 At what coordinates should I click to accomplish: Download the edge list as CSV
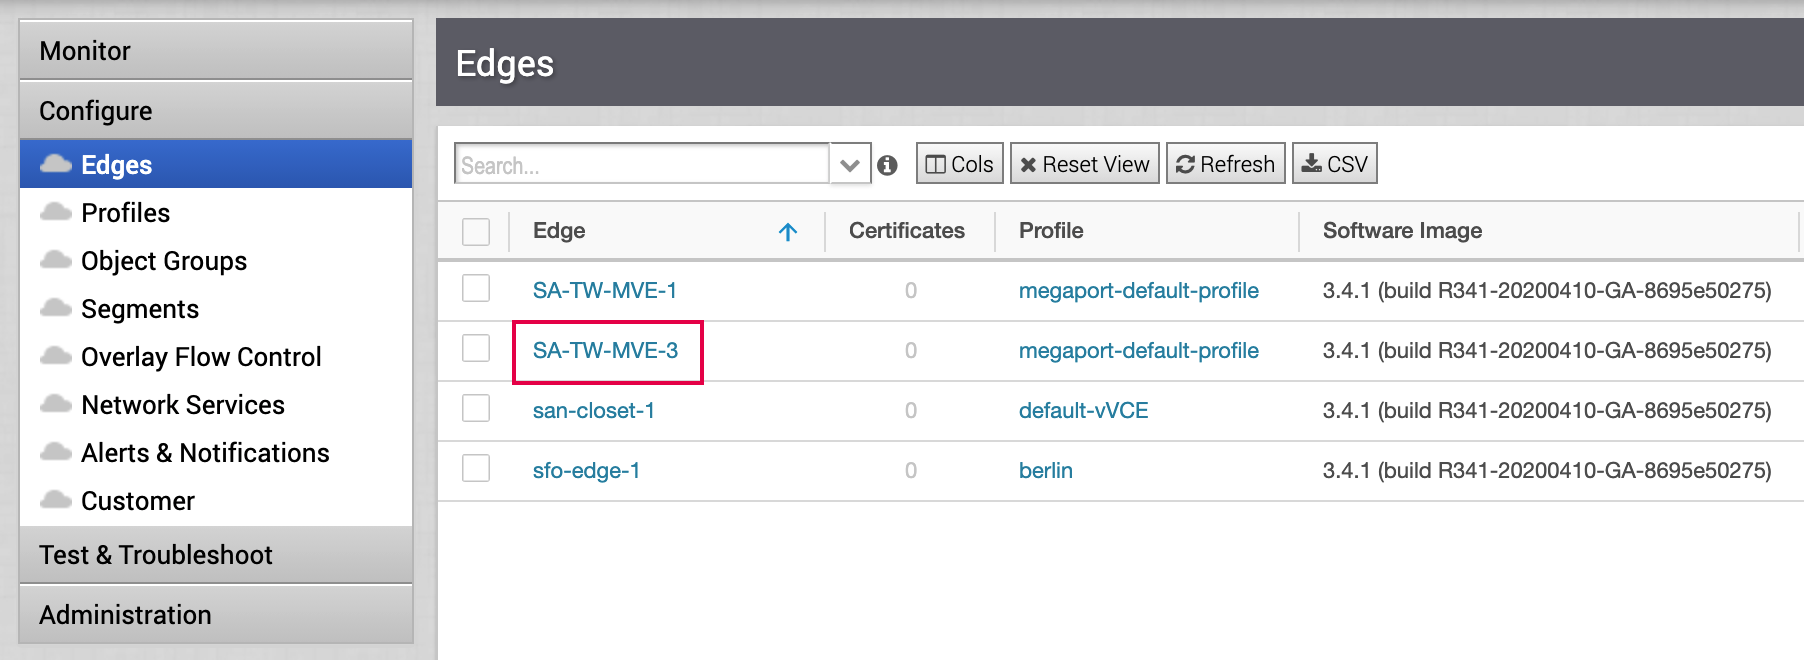click(x=1334, y=164)
